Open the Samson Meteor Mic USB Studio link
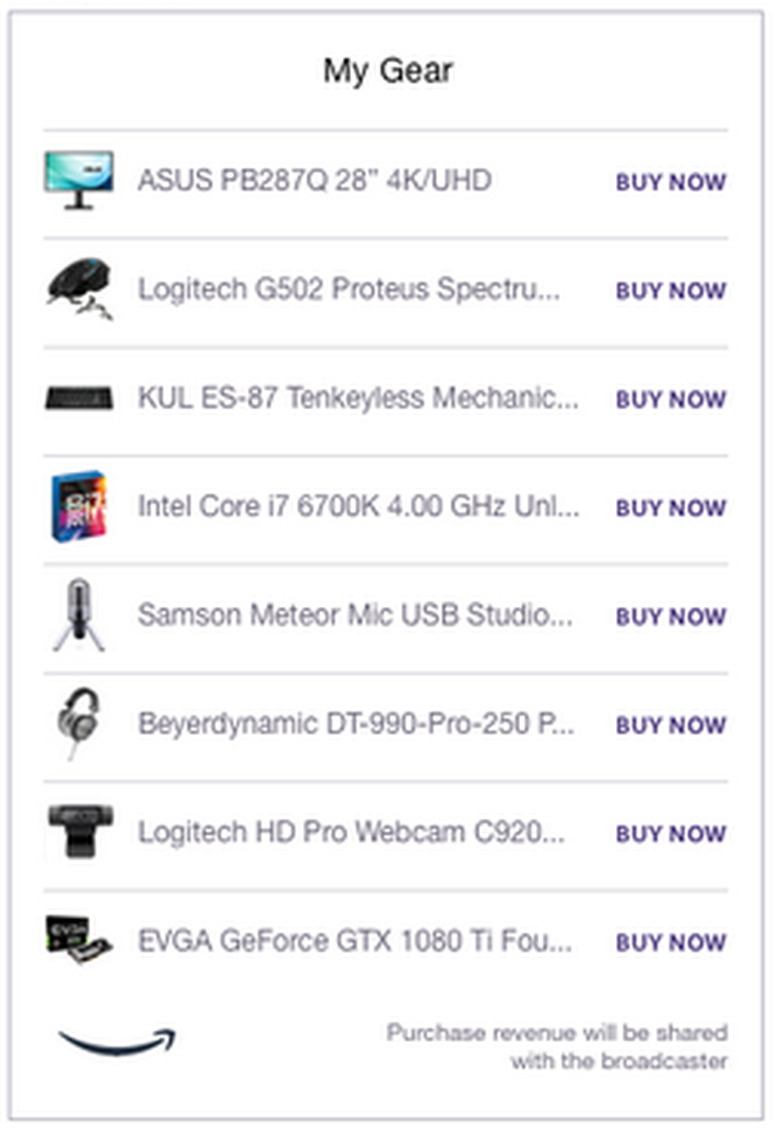This screenshot has height=1136, width=780. coord(355,615)
